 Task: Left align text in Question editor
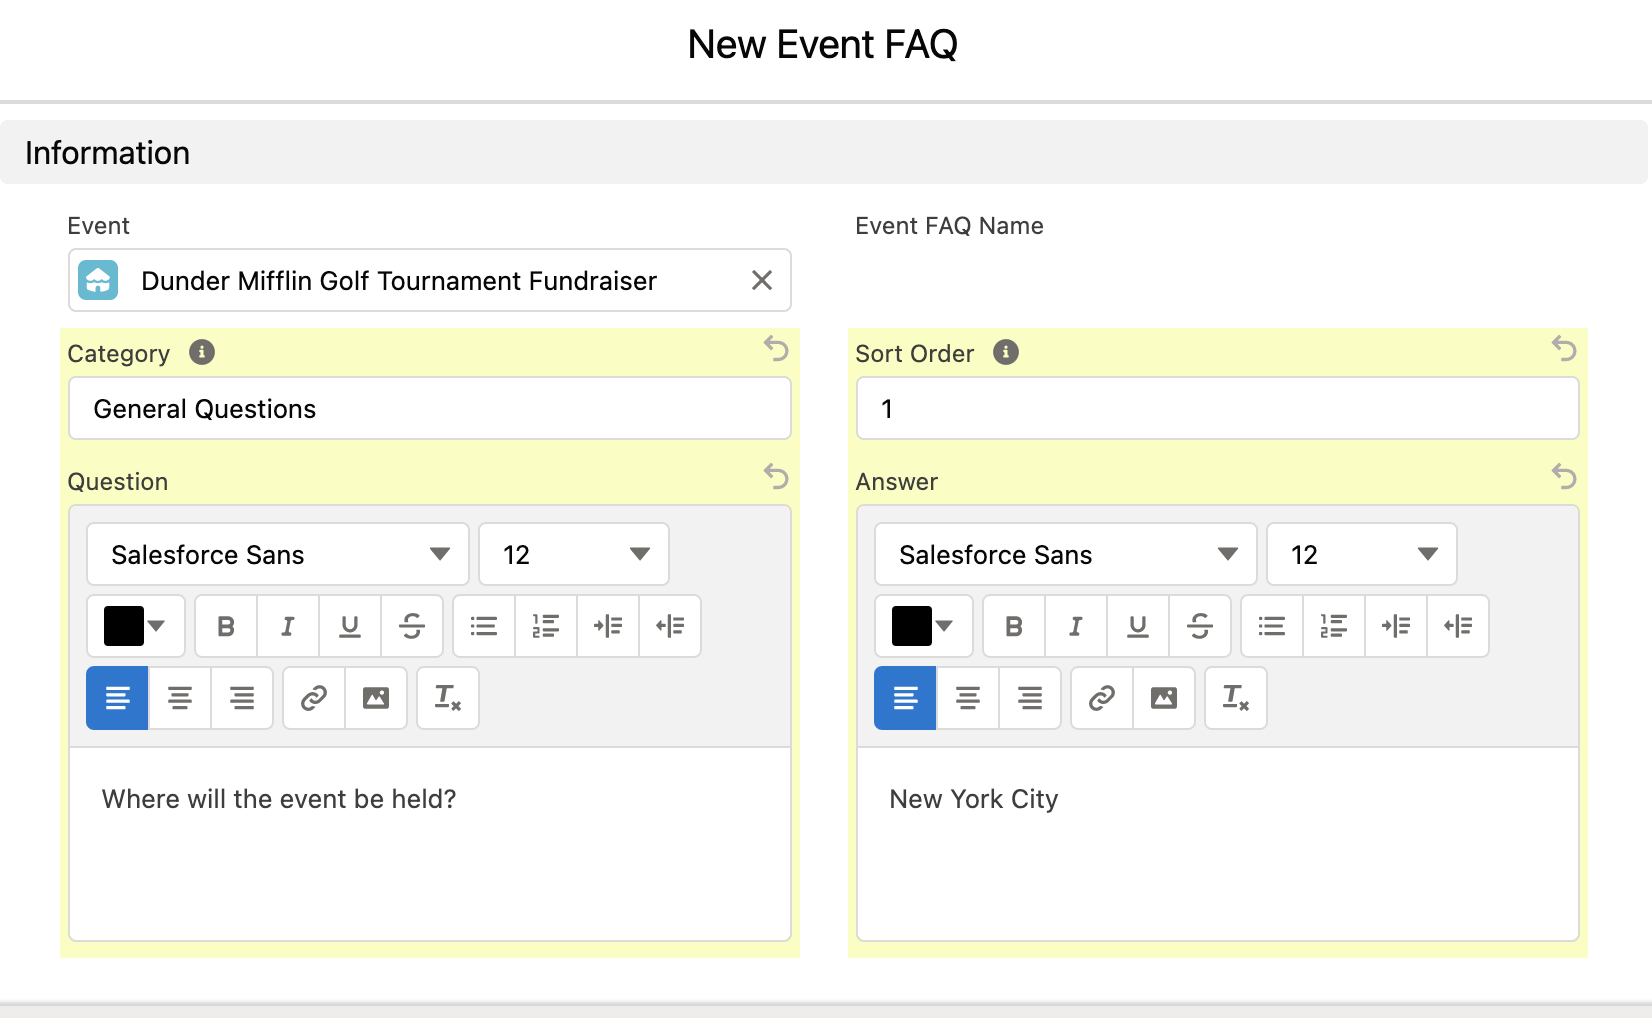click(x=117, y=698)
